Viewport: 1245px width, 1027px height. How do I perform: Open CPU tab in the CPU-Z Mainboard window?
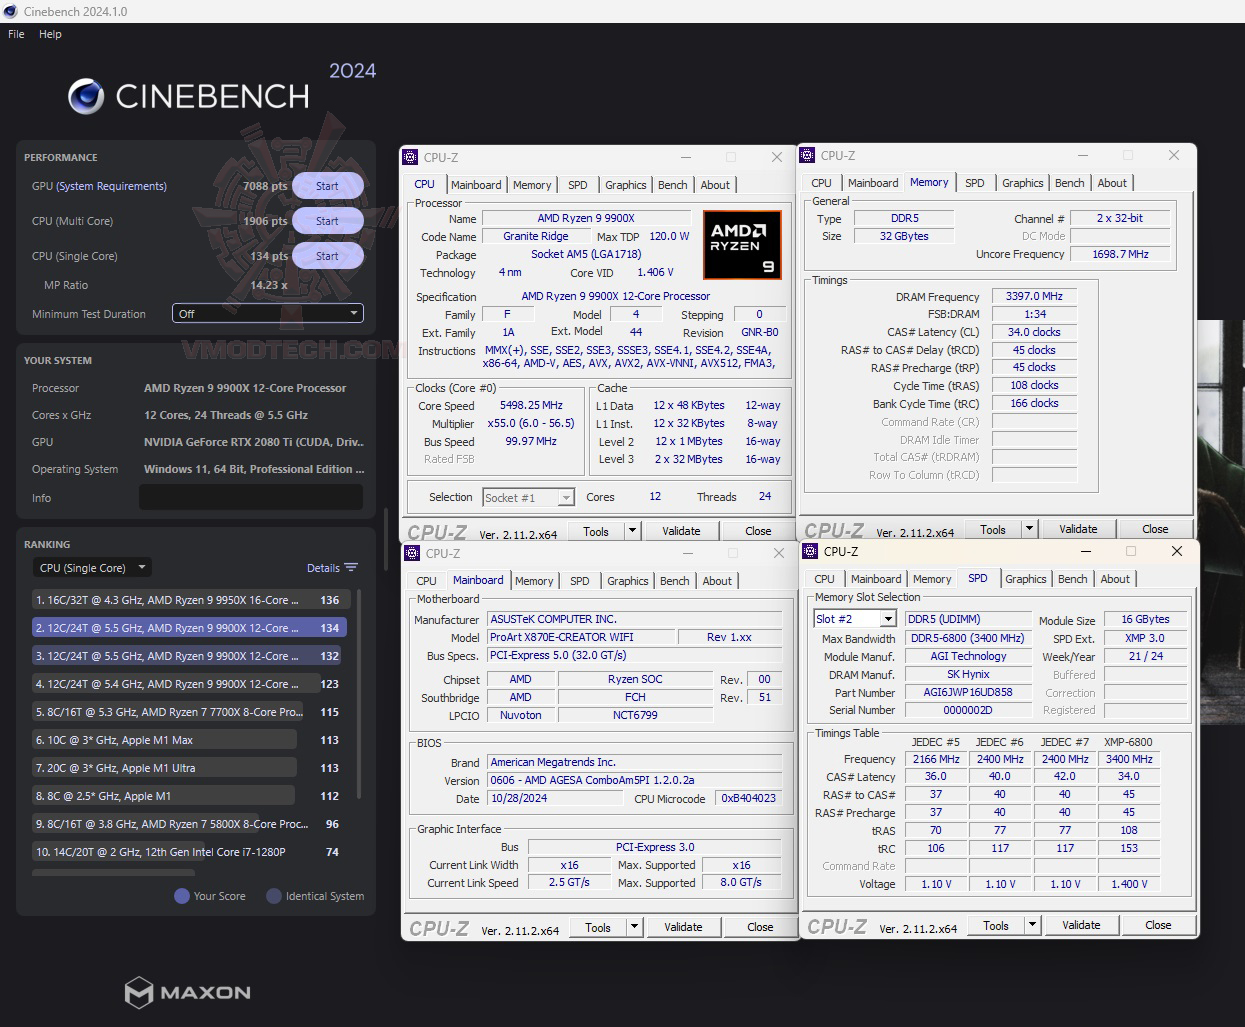tap(426, 581)
